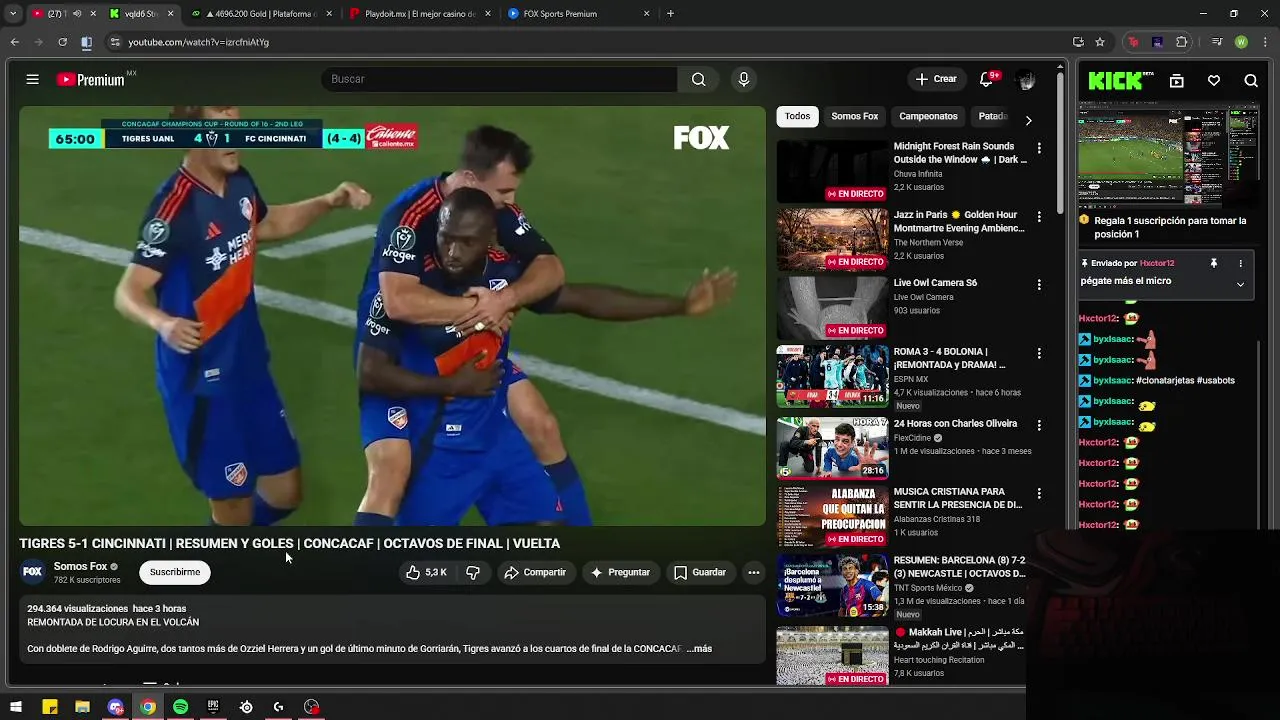Click the Preguntar button
The height and width of the screenshot is (720, 1280).
pos(620,572)
